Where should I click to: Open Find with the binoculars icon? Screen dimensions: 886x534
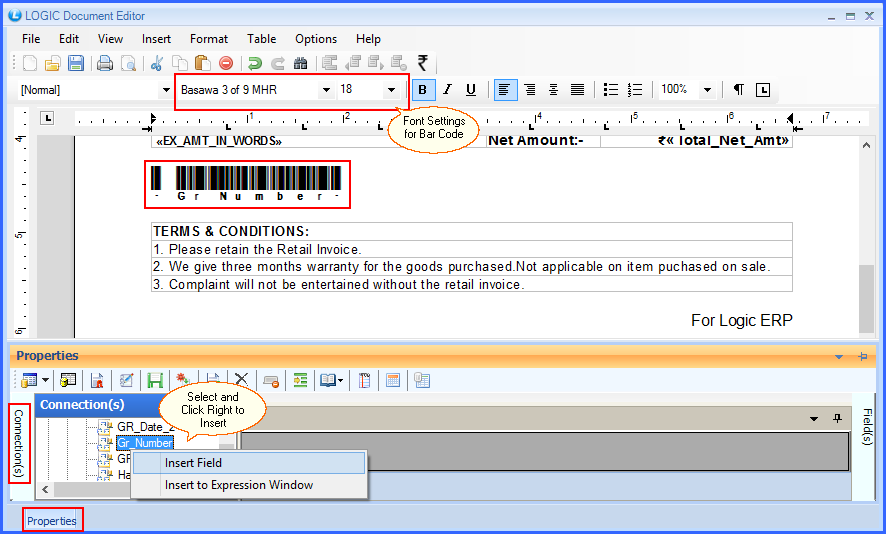301,63
